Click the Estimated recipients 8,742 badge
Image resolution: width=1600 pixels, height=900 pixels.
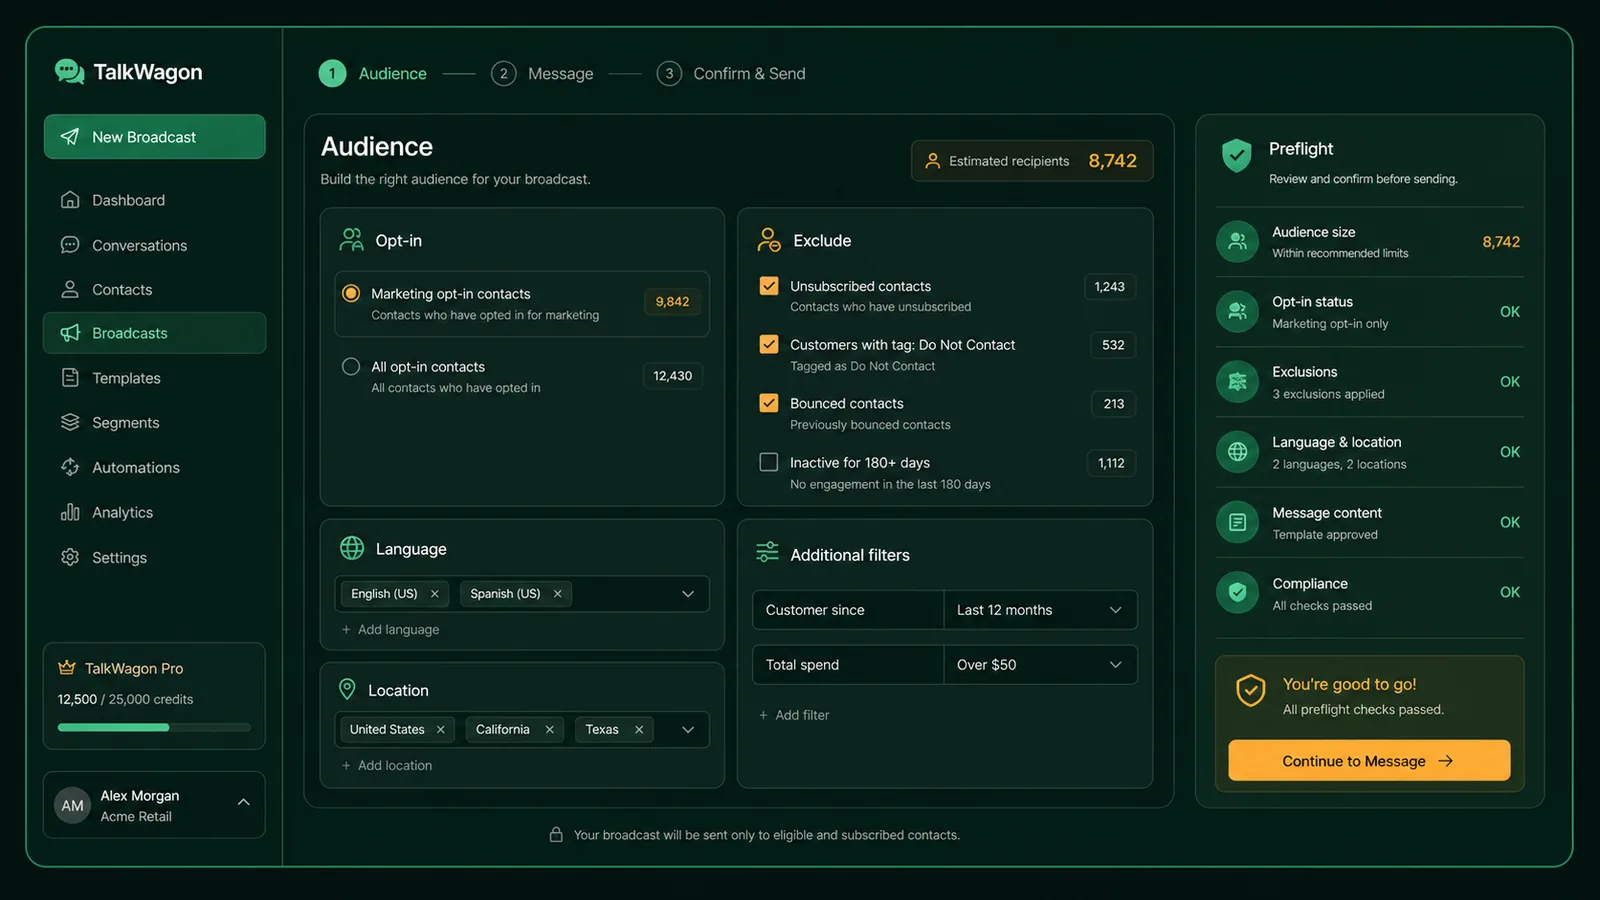pos(1032,161)
